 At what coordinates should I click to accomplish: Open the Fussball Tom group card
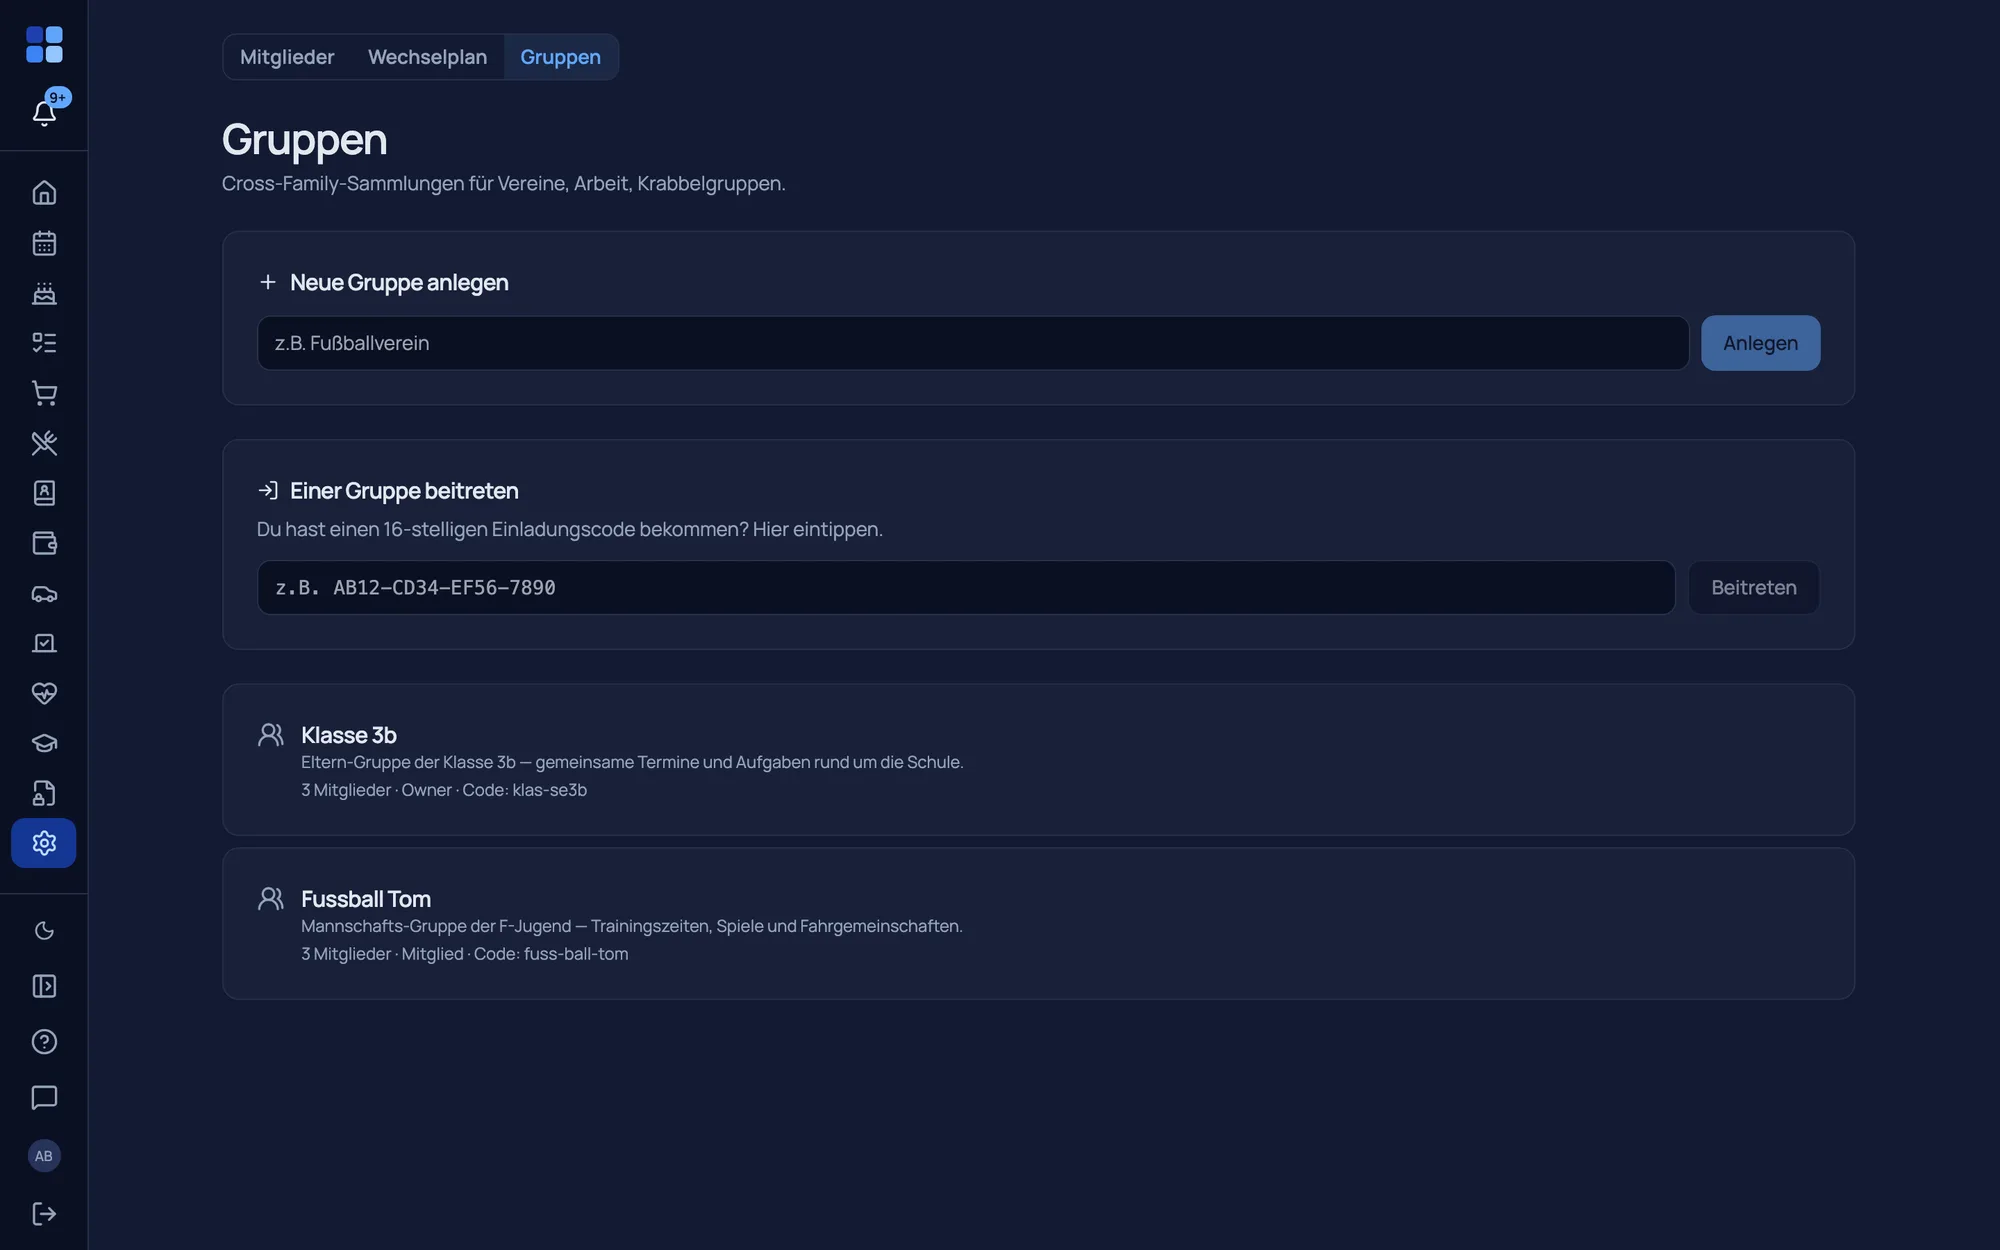click(x=1038, y=924)
